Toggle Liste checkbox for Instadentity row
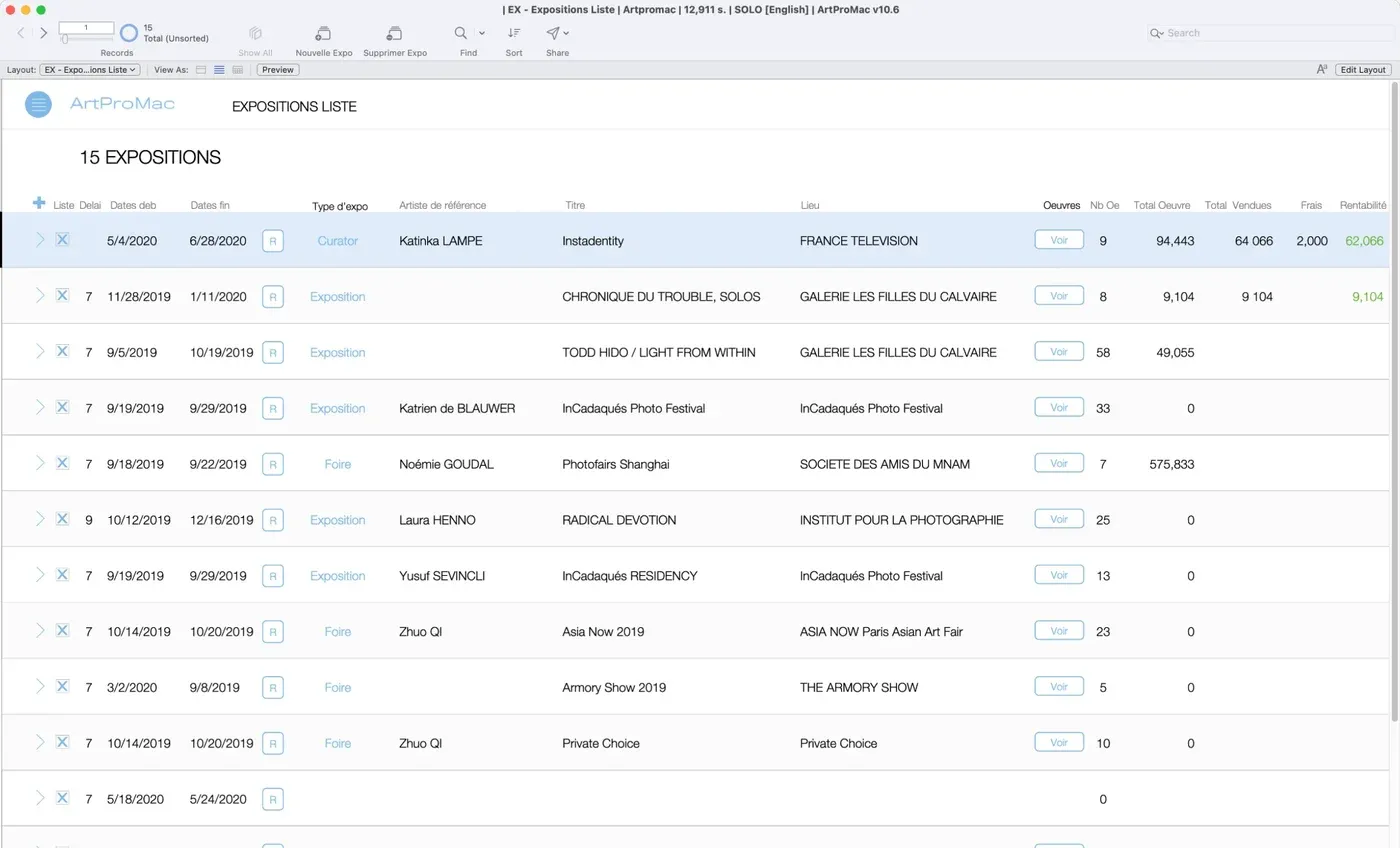Screen dimensions: 1400x848 [x=62, y=239]
